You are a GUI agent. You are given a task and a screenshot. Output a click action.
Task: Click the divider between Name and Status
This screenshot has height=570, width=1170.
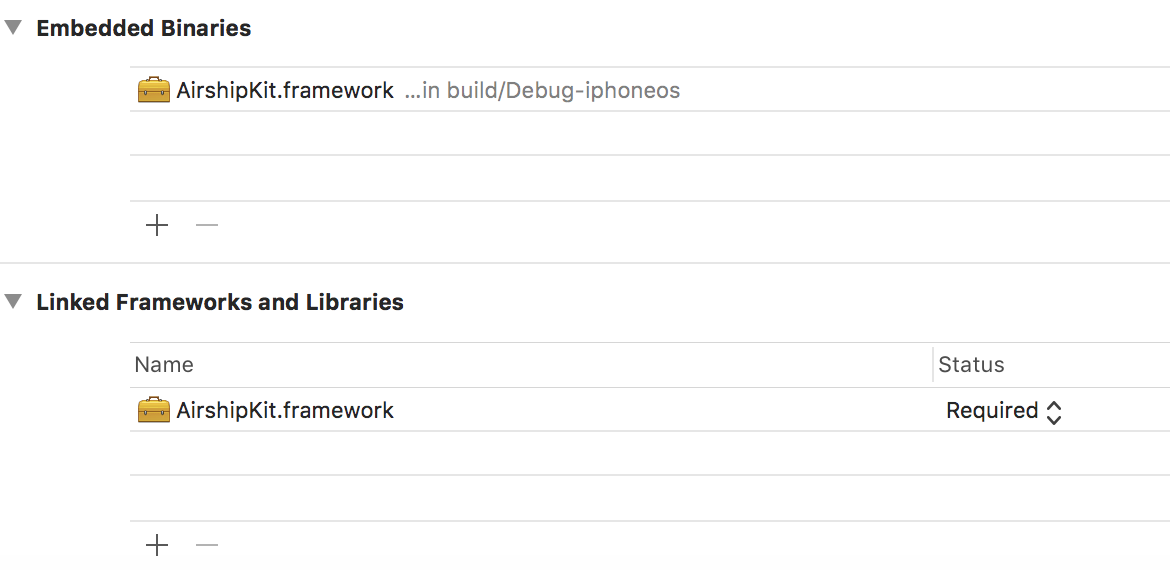coord(933,365)
